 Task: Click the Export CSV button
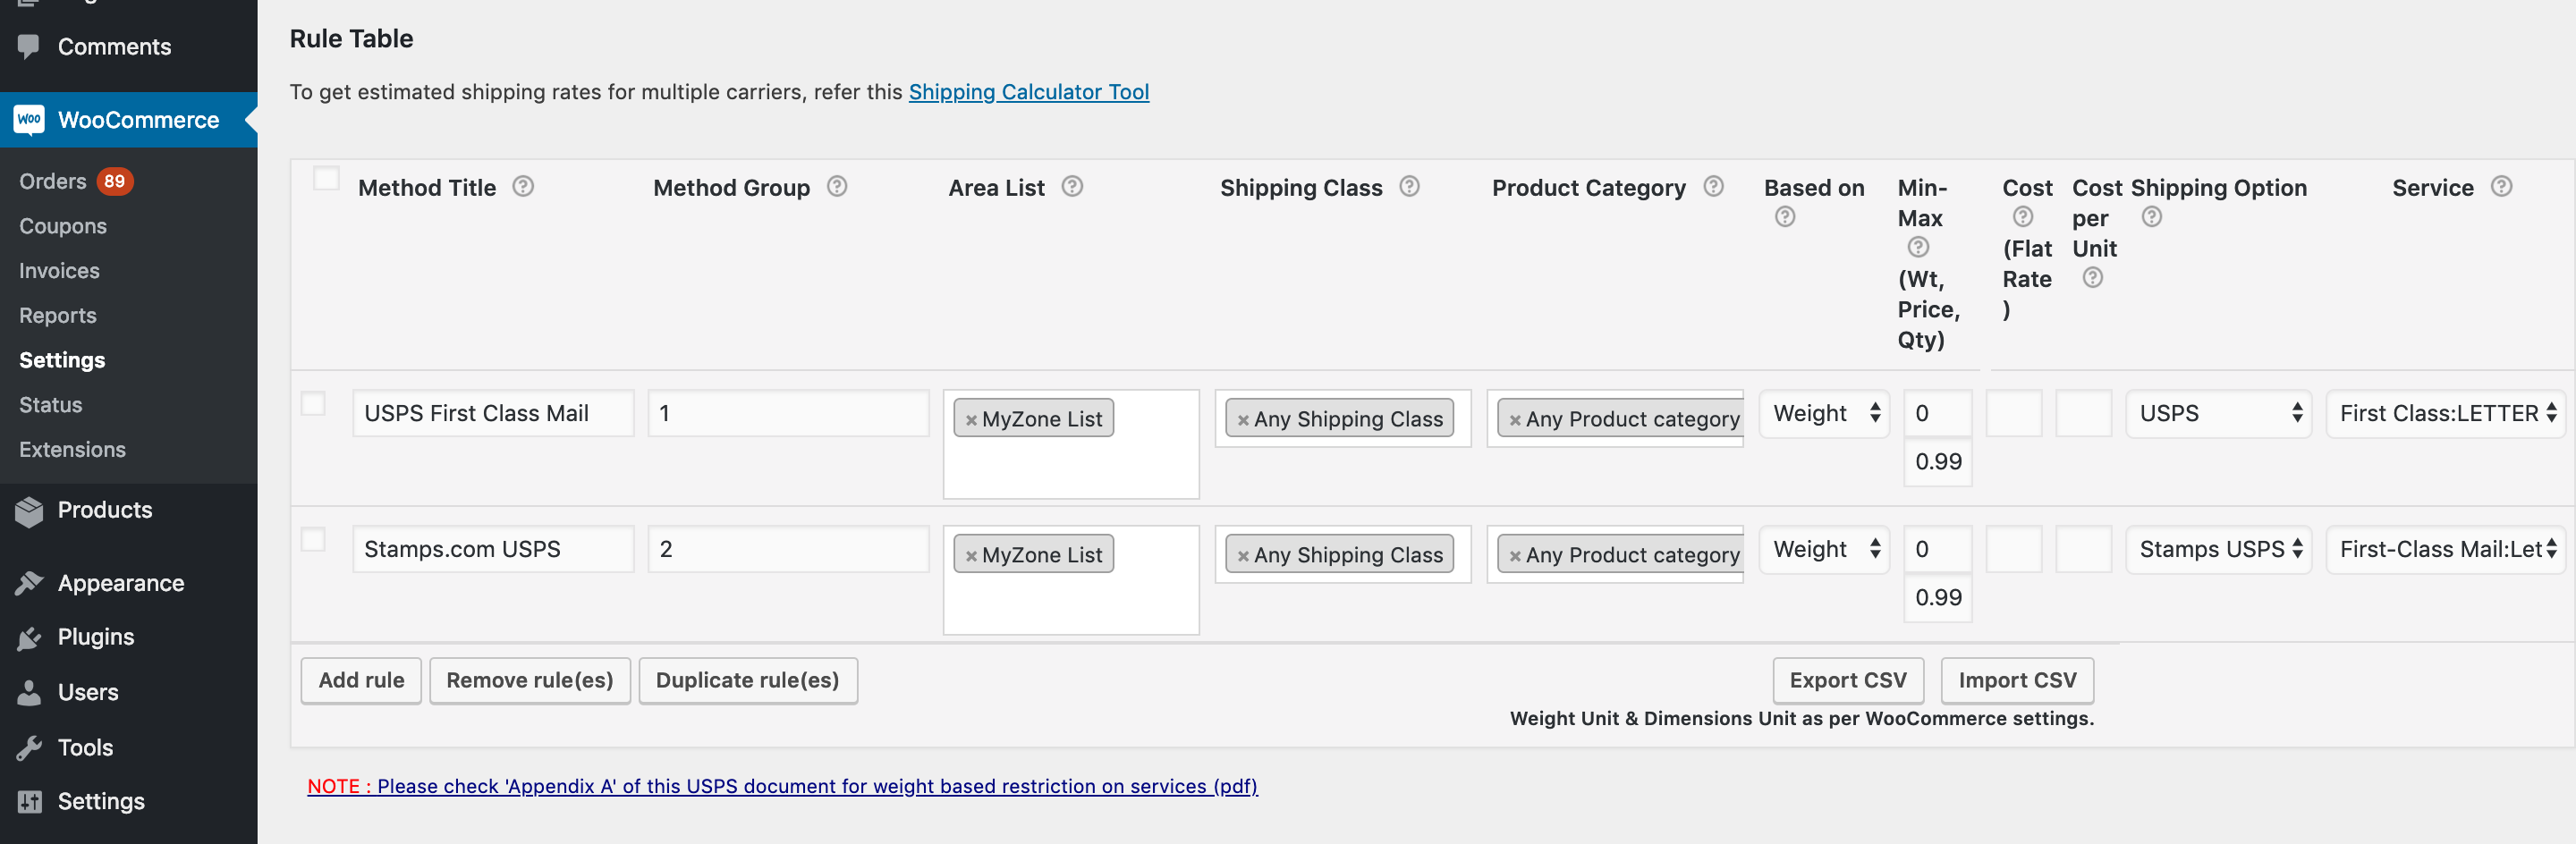pos(1848,681)
